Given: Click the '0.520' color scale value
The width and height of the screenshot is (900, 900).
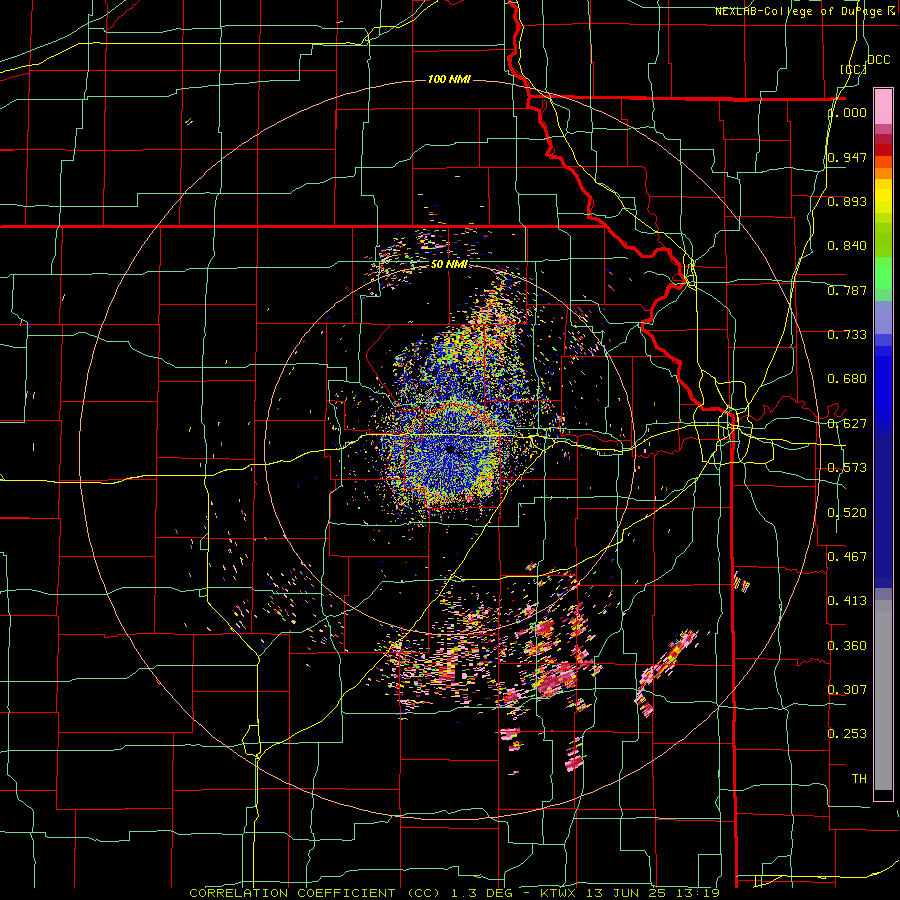Looking at the screenshot, I should pyautogui.click(x=847, y=513).
